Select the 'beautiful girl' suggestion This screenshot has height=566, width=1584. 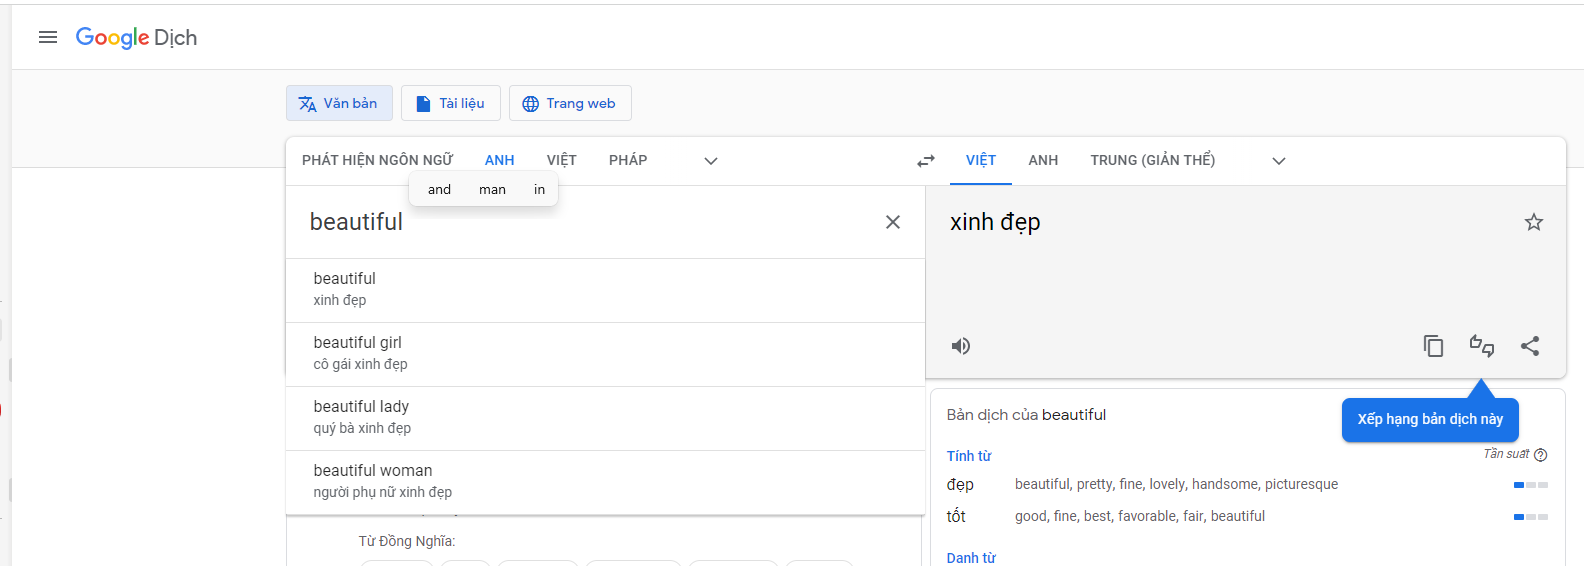click(605, 354)
